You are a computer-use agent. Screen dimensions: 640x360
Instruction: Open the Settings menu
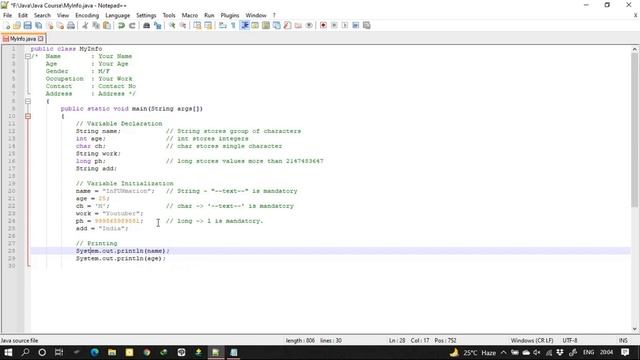click(146, 15)
